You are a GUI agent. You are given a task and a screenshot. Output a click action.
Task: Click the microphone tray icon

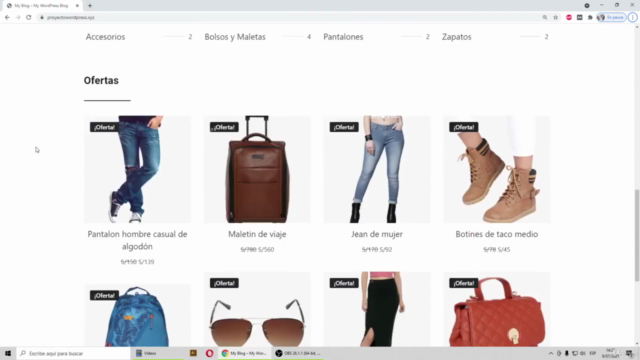click(567, 353)
